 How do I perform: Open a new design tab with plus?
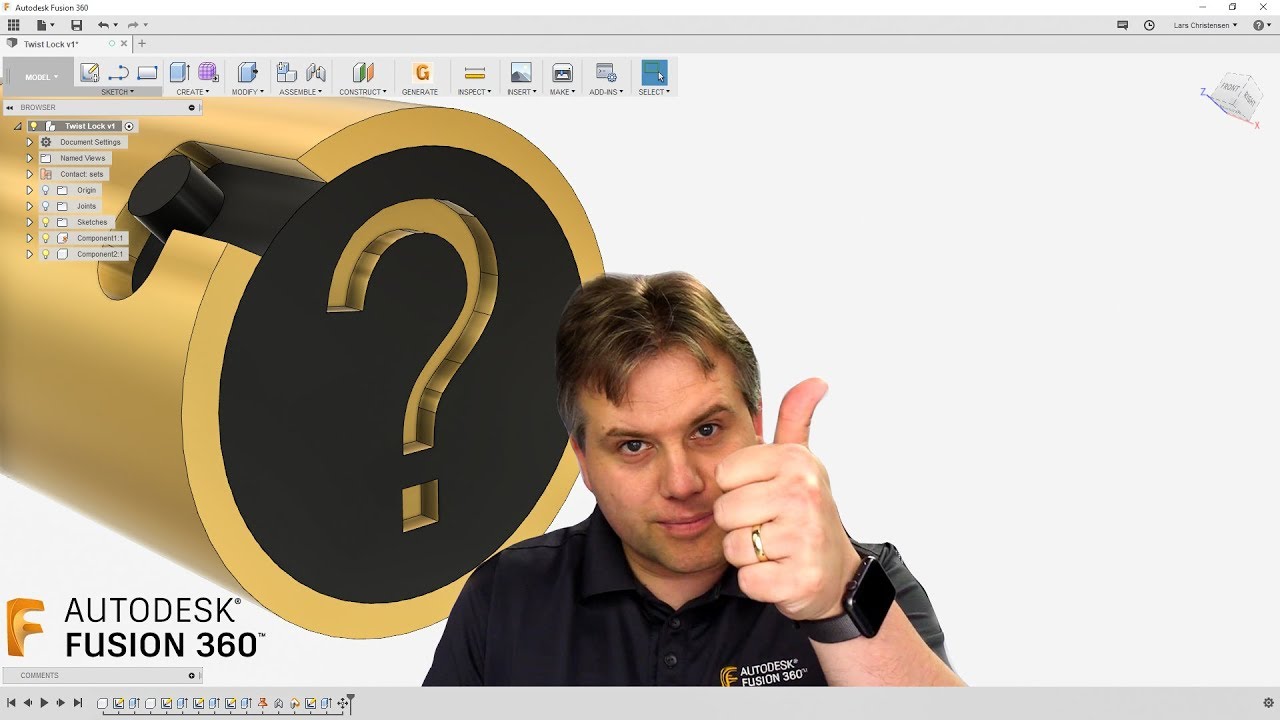coord(142,44)
